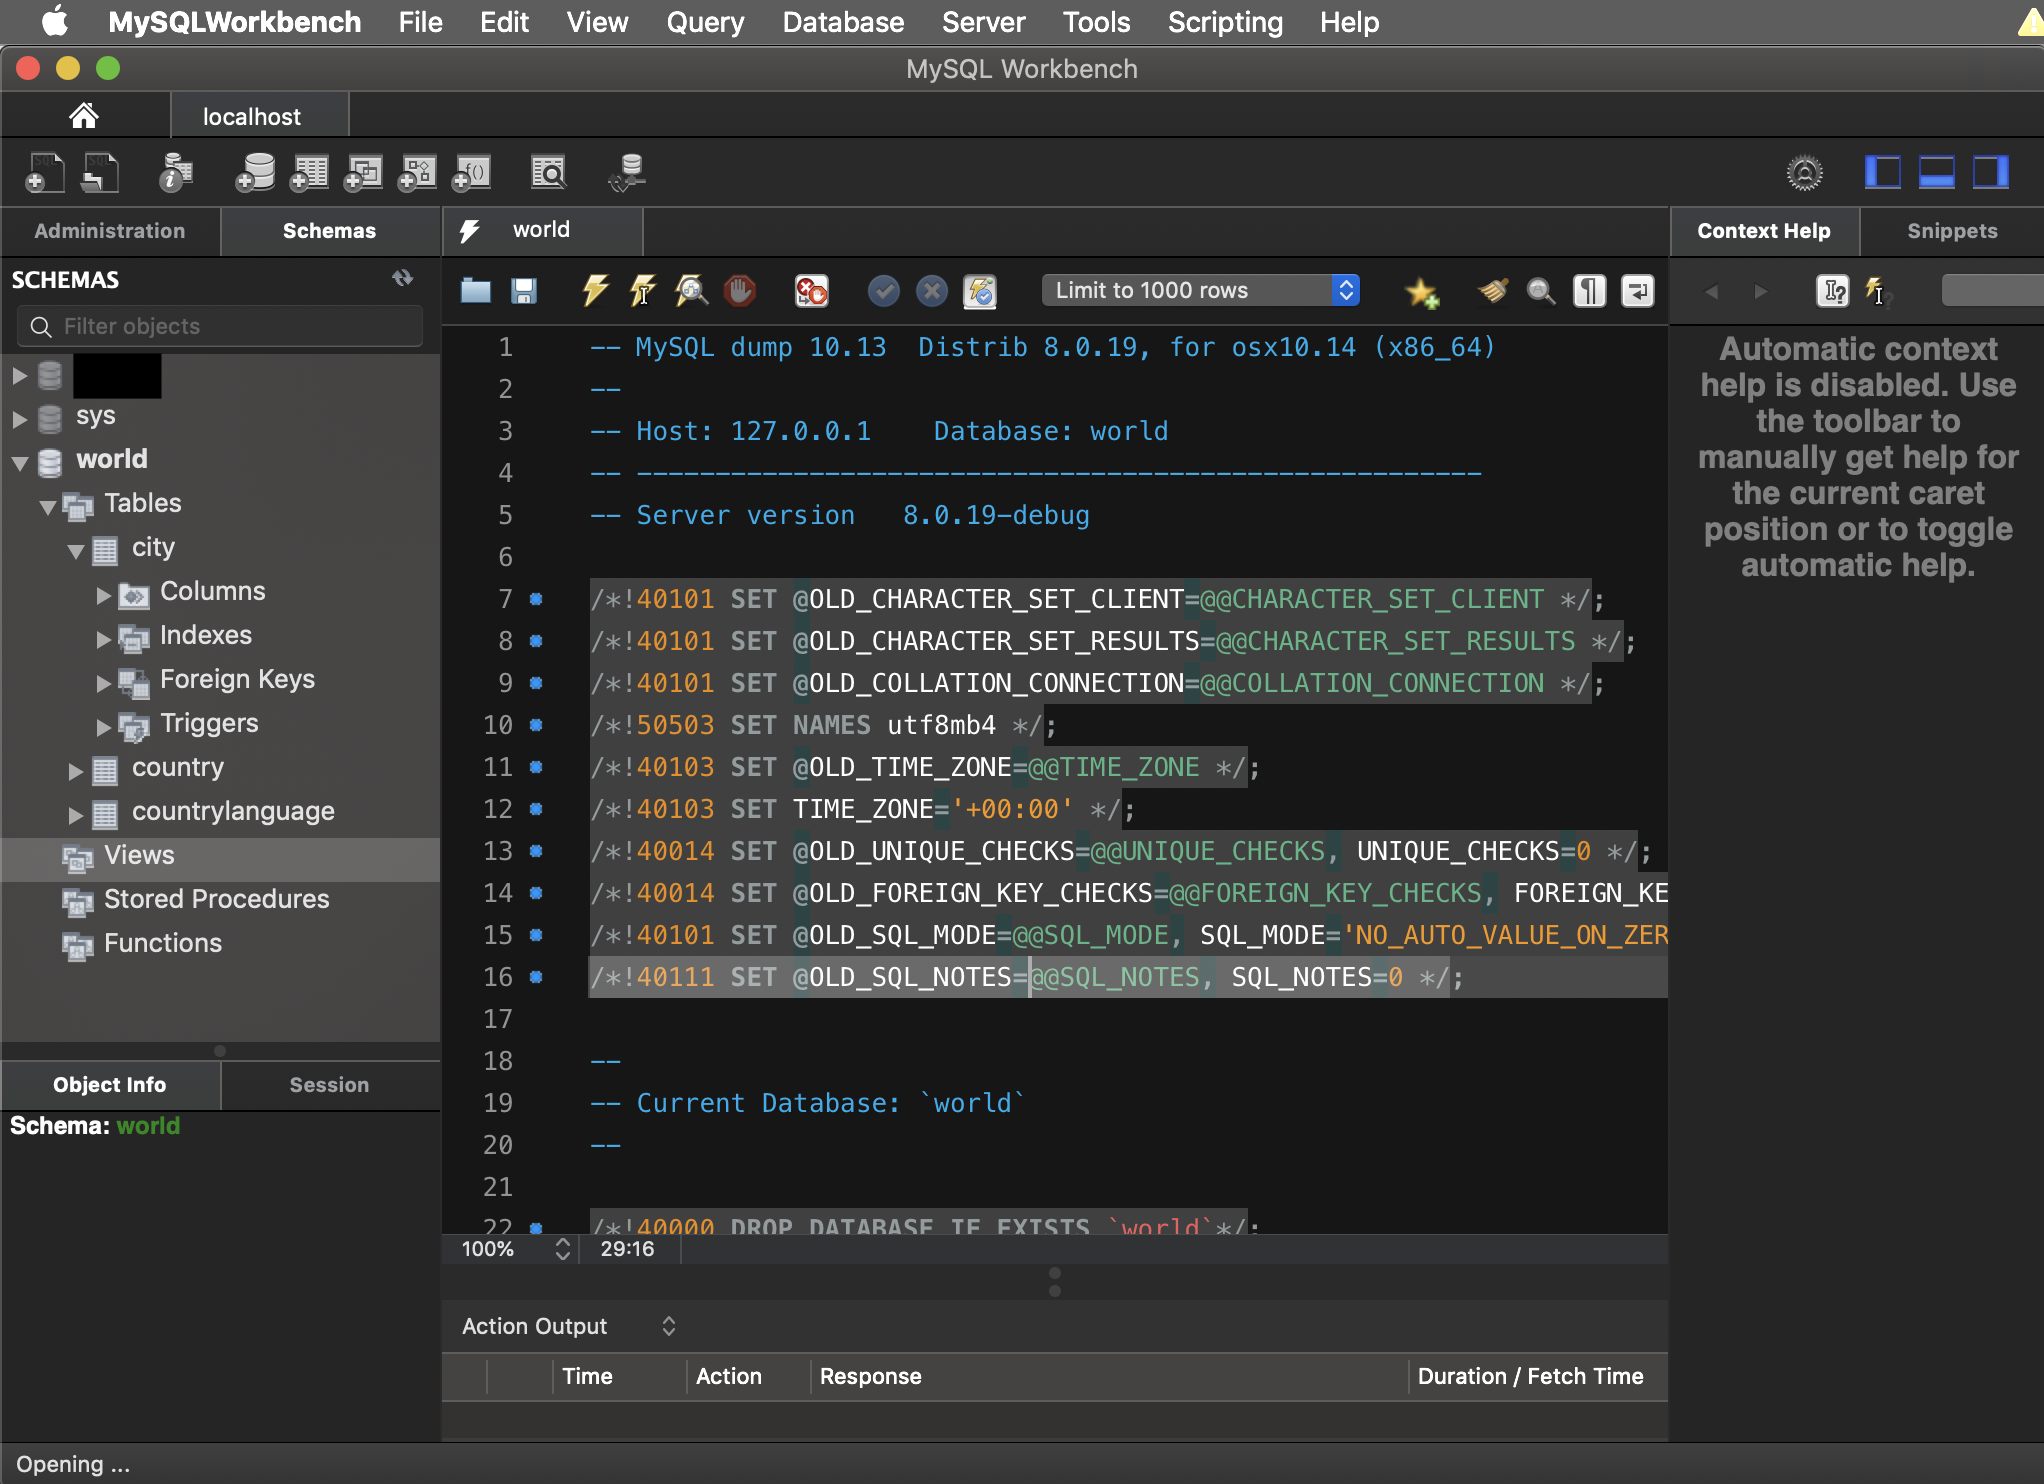
Task: Click the Filter objects search field
Action: pos(220,327)
